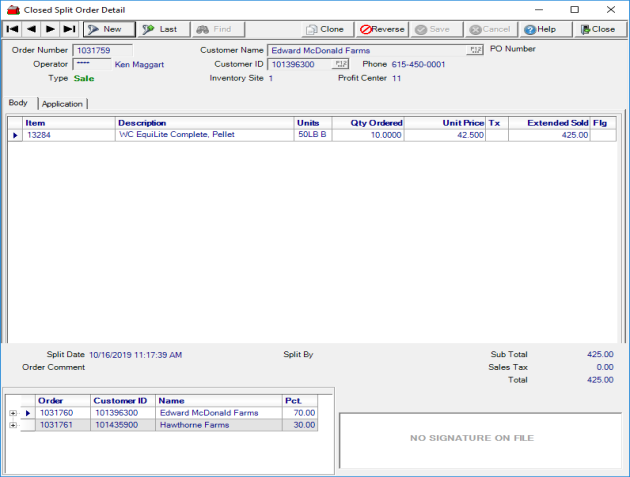Clone this order with the Clone button
This screenshot has height=477, width=630.
[326, 29]
